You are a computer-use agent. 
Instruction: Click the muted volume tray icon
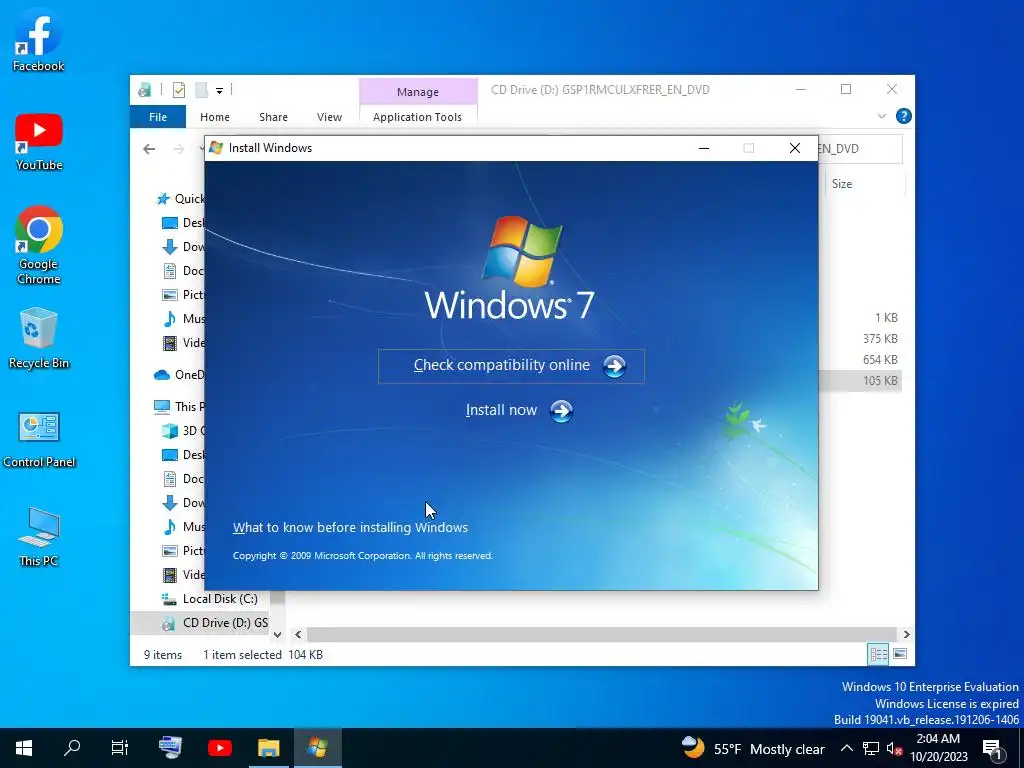click(894, 748)
